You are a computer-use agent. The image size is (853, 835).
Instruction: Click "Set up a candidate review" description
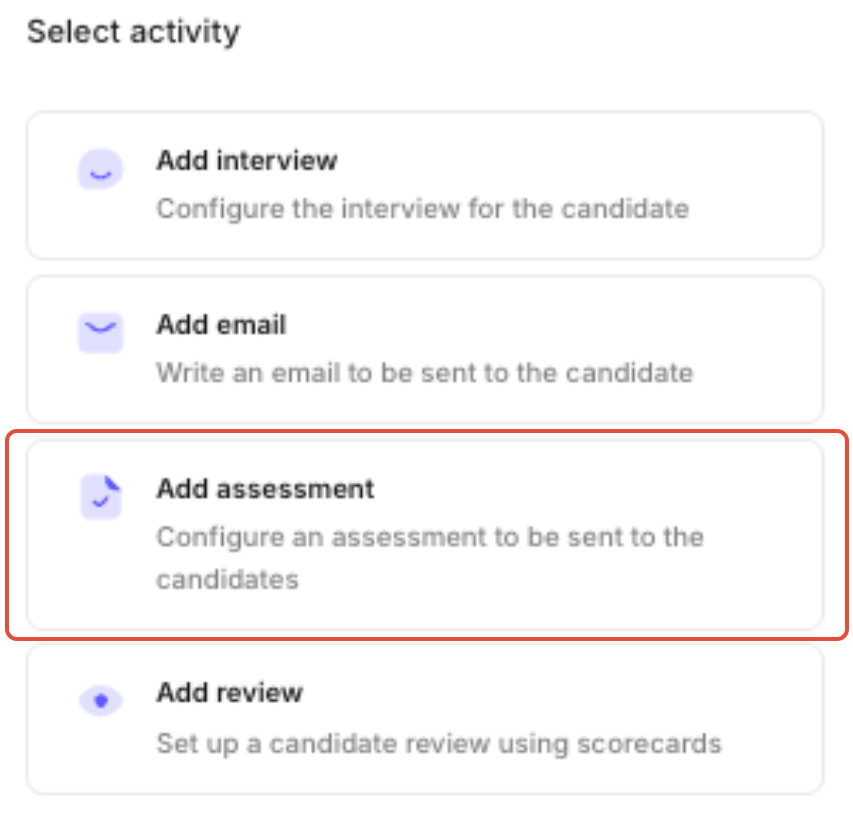438,744
